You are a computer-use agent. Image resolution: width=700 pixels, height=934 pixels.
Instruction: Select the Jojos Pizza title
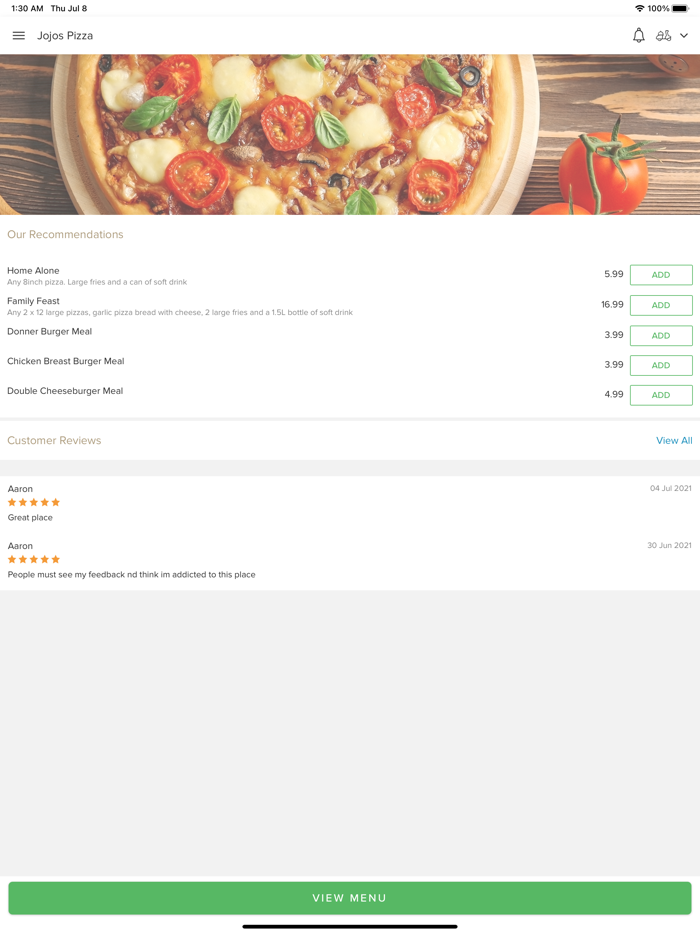click(68, 35)
